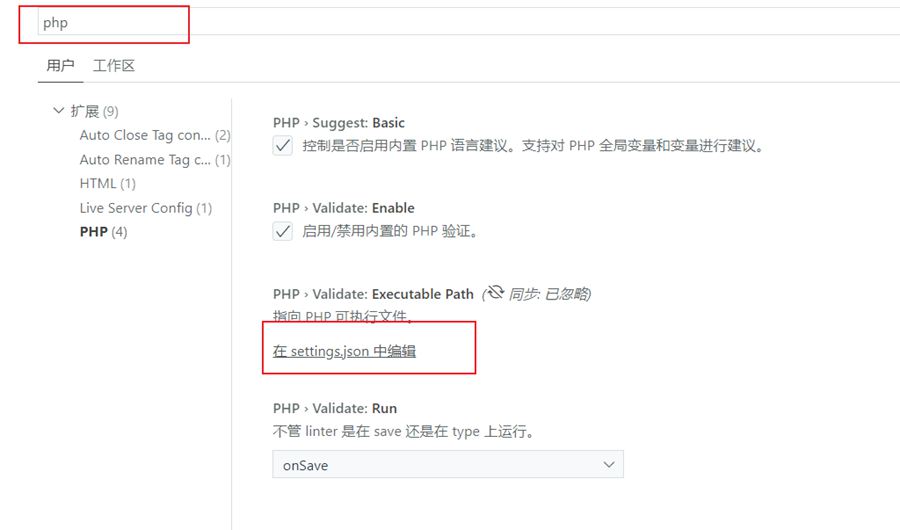900x530 pixels.
Task: Select Auto Rename Tag configuration item
Action: point(155,160)
